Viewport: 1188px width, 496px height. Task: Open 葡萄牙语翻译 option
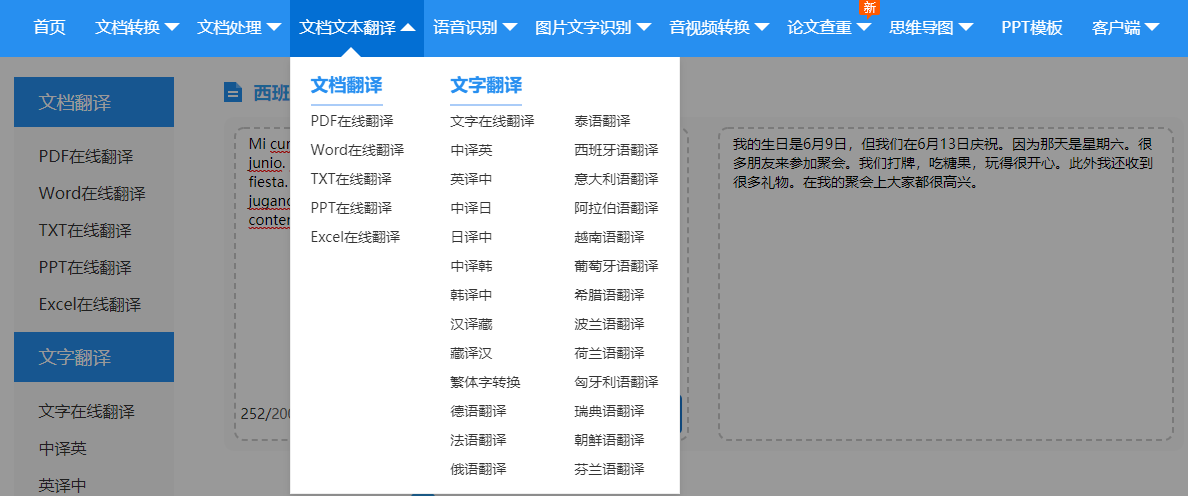pos(617,266)
